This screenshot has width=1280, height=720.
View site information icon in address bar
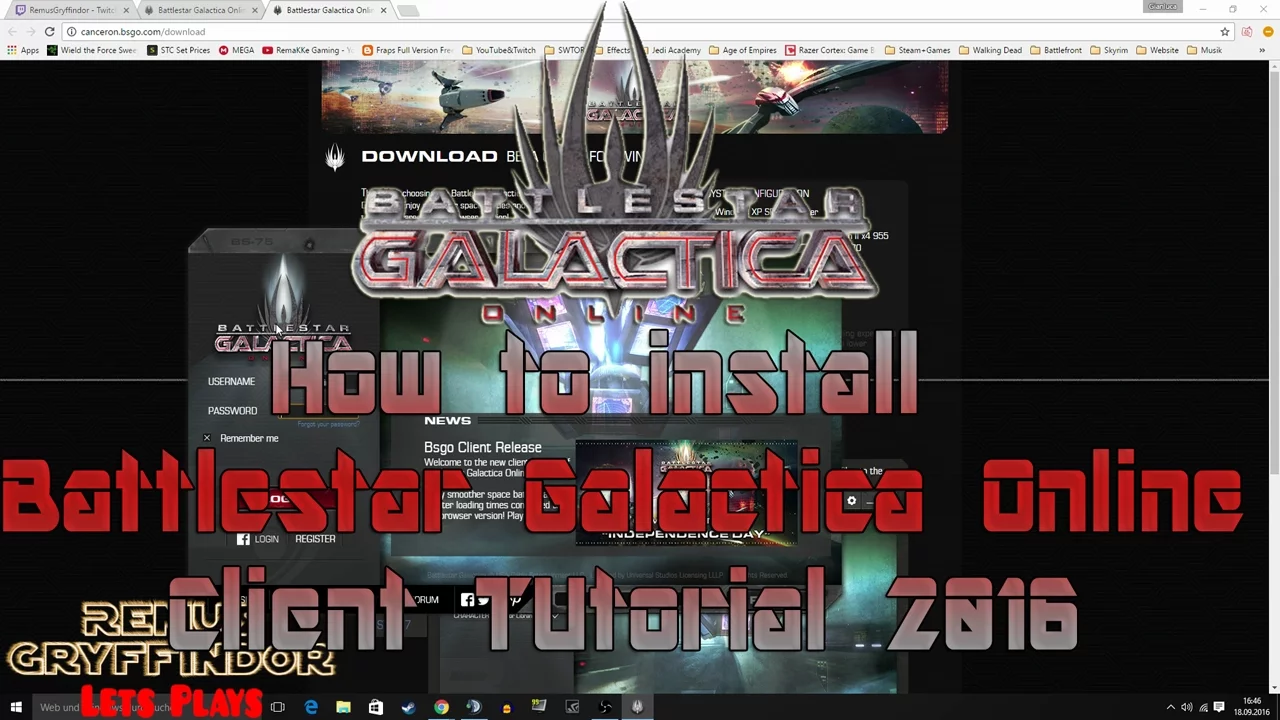(x=71, y=32)
